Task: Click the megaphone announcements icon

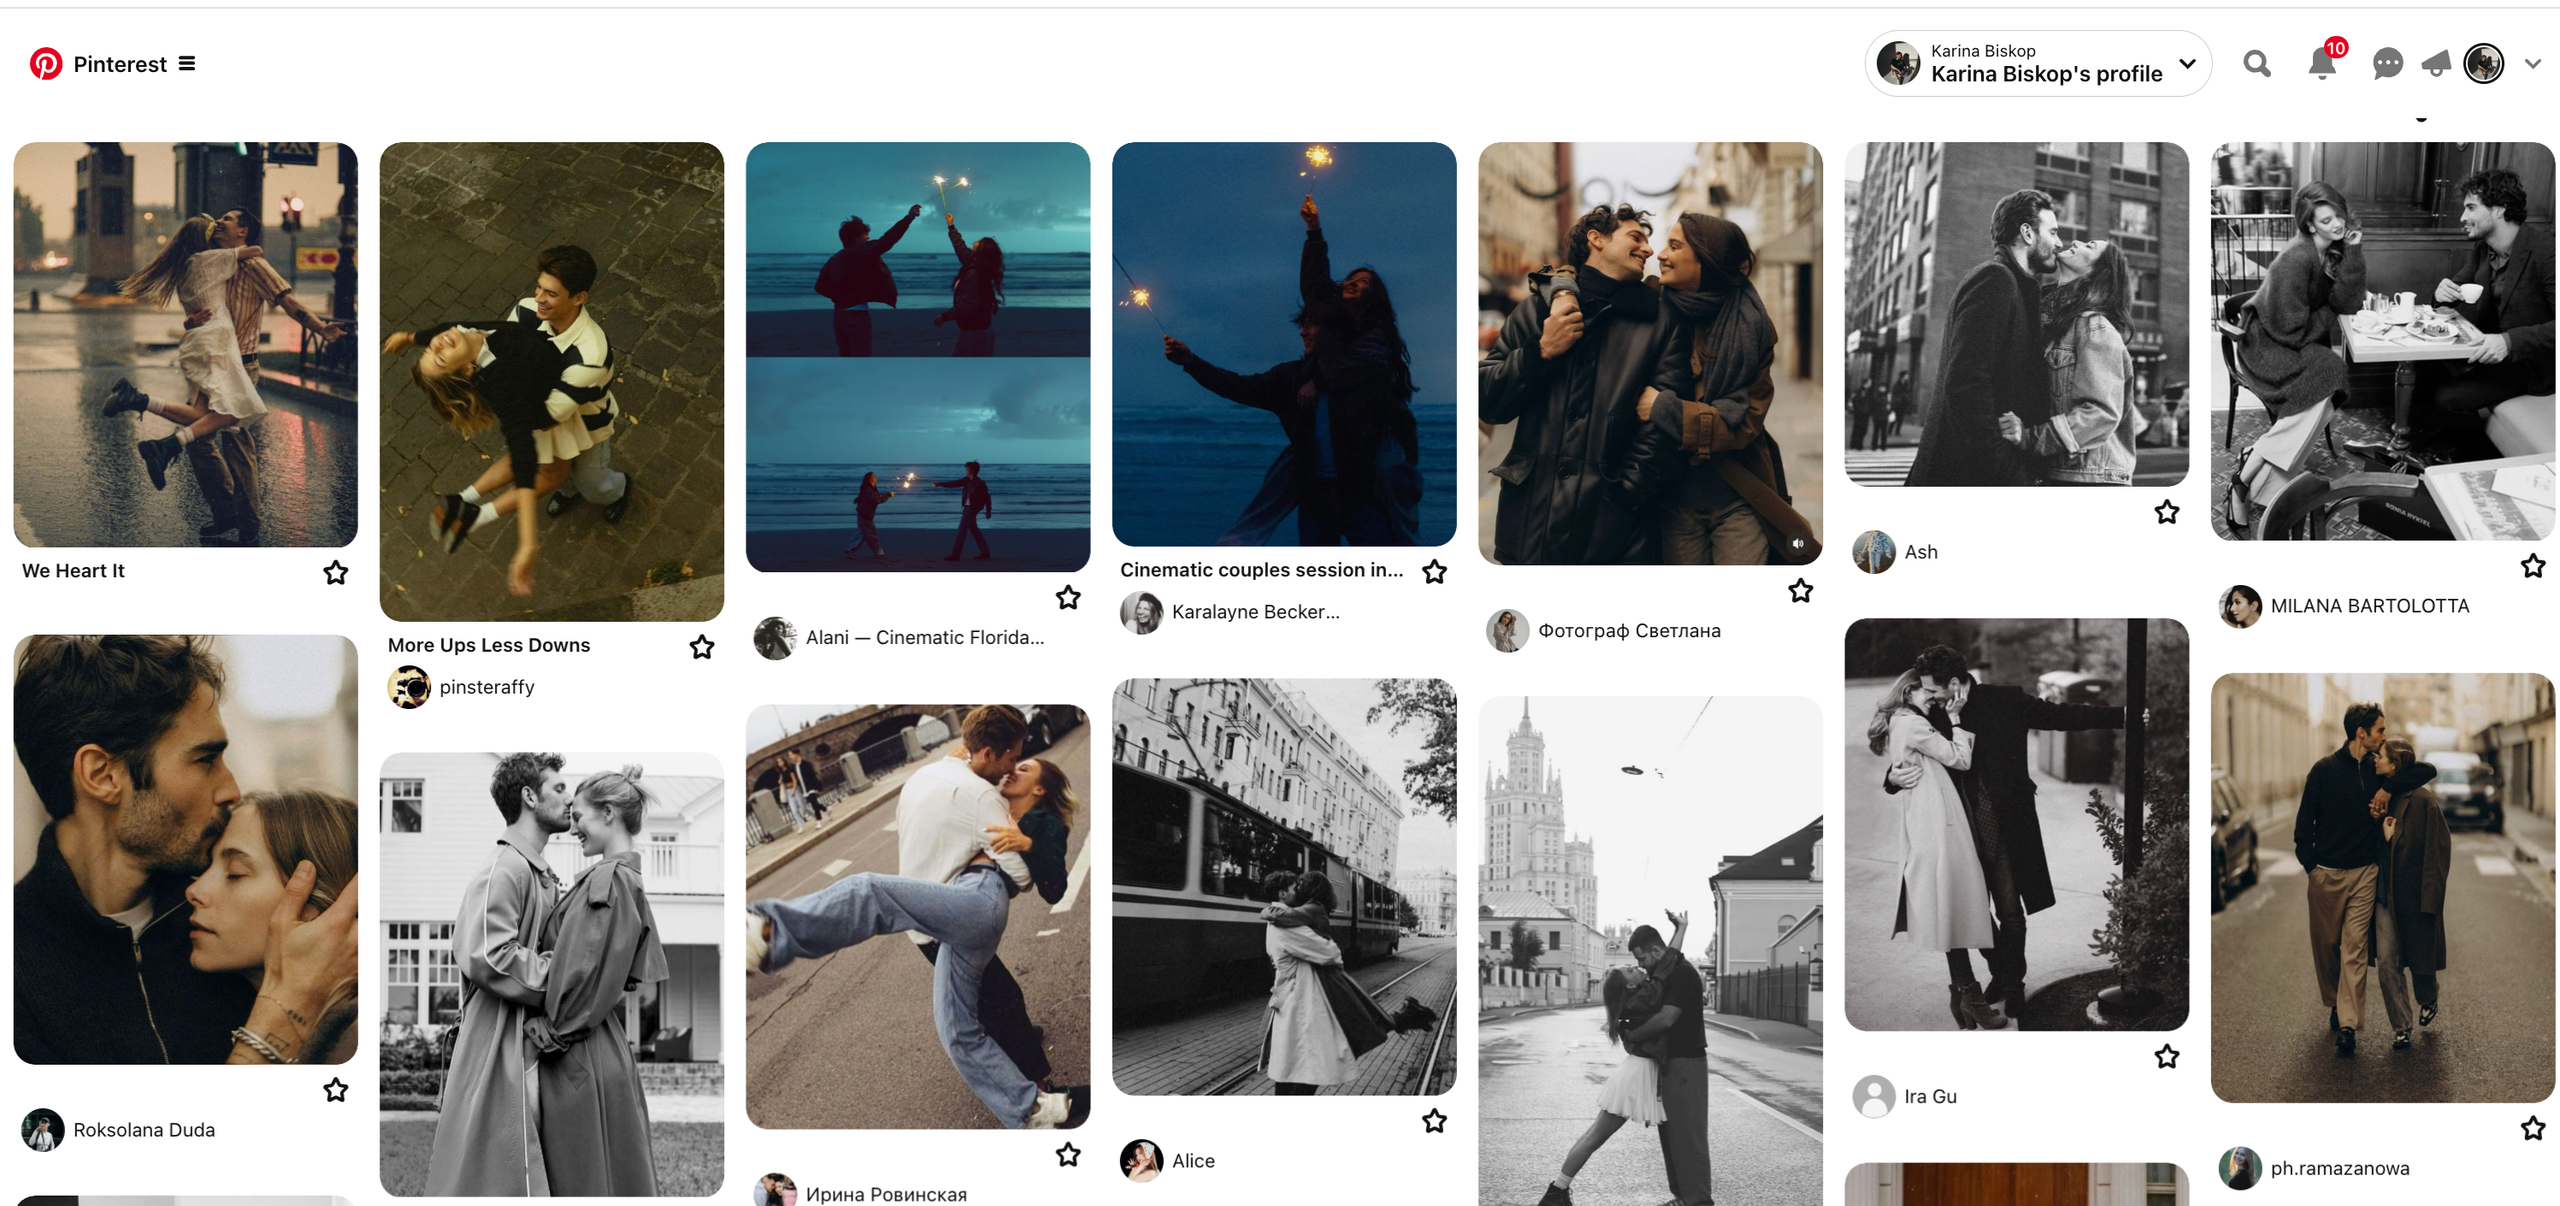Action: [2436, 64]
